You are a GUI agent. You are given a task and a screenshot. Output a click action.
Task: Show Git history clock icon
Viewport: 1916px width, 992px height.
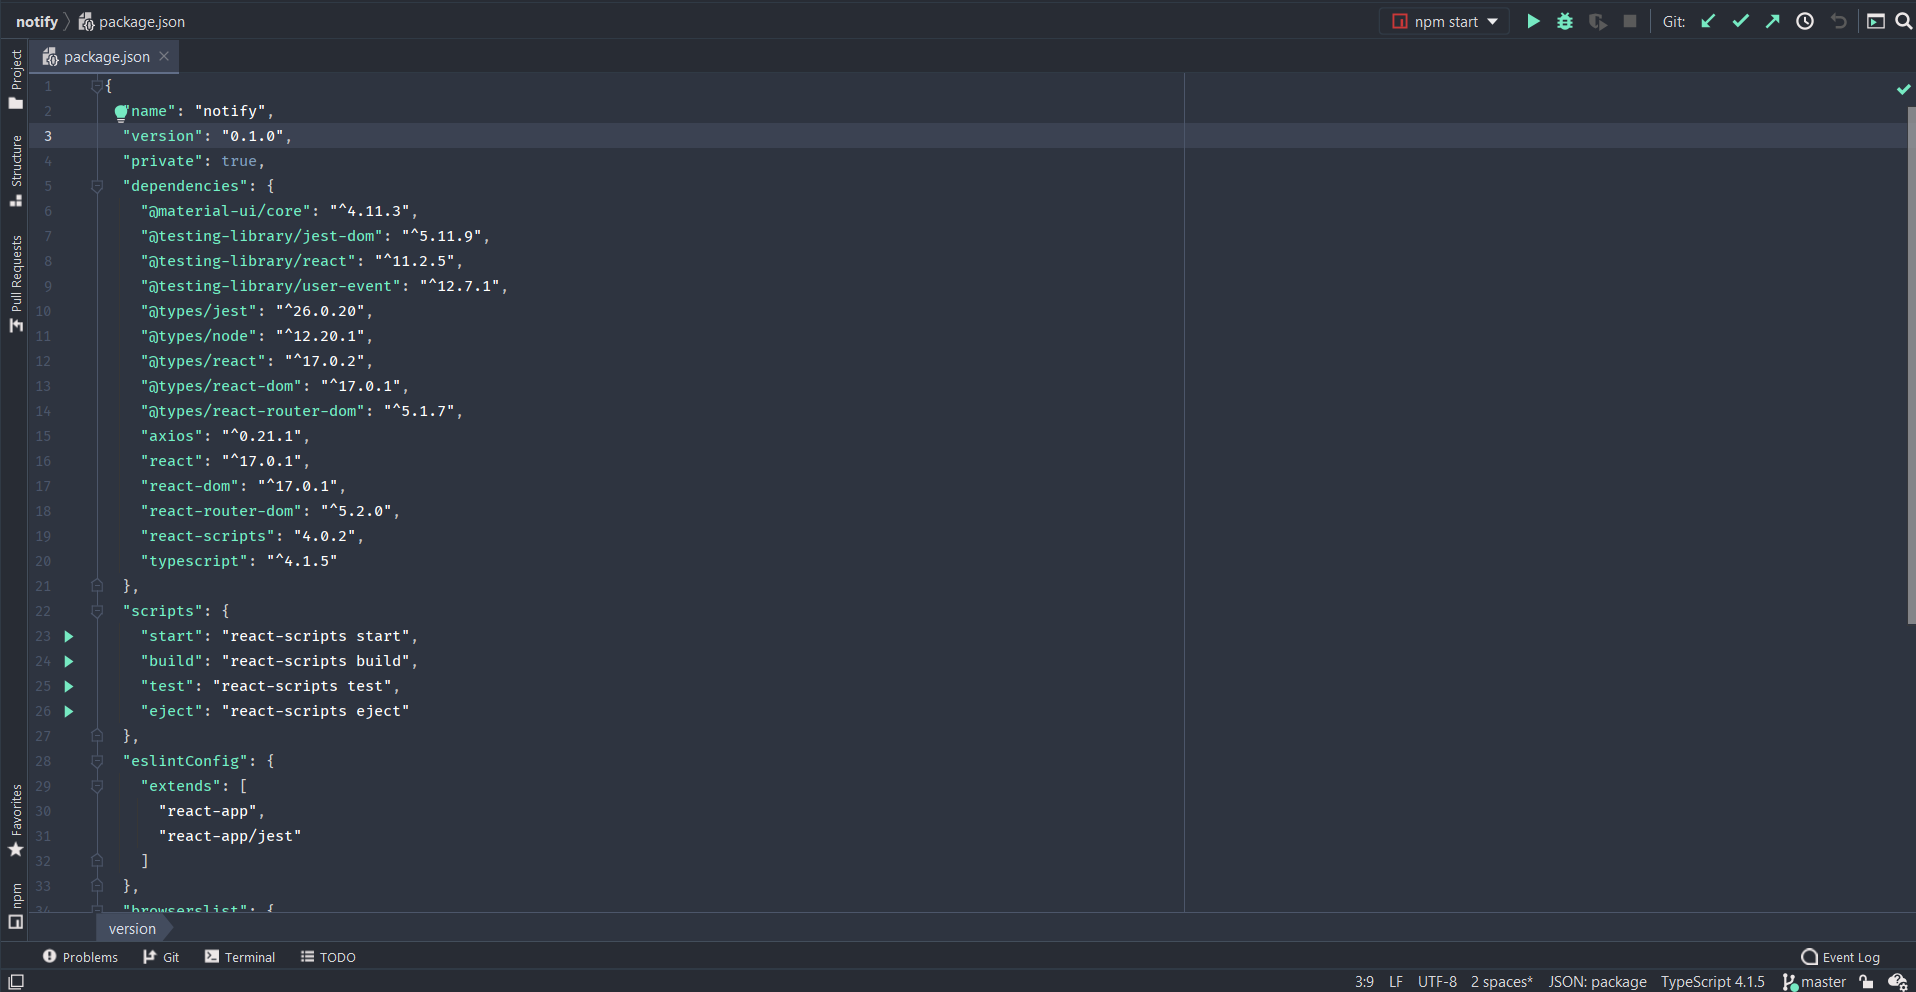1805,21
